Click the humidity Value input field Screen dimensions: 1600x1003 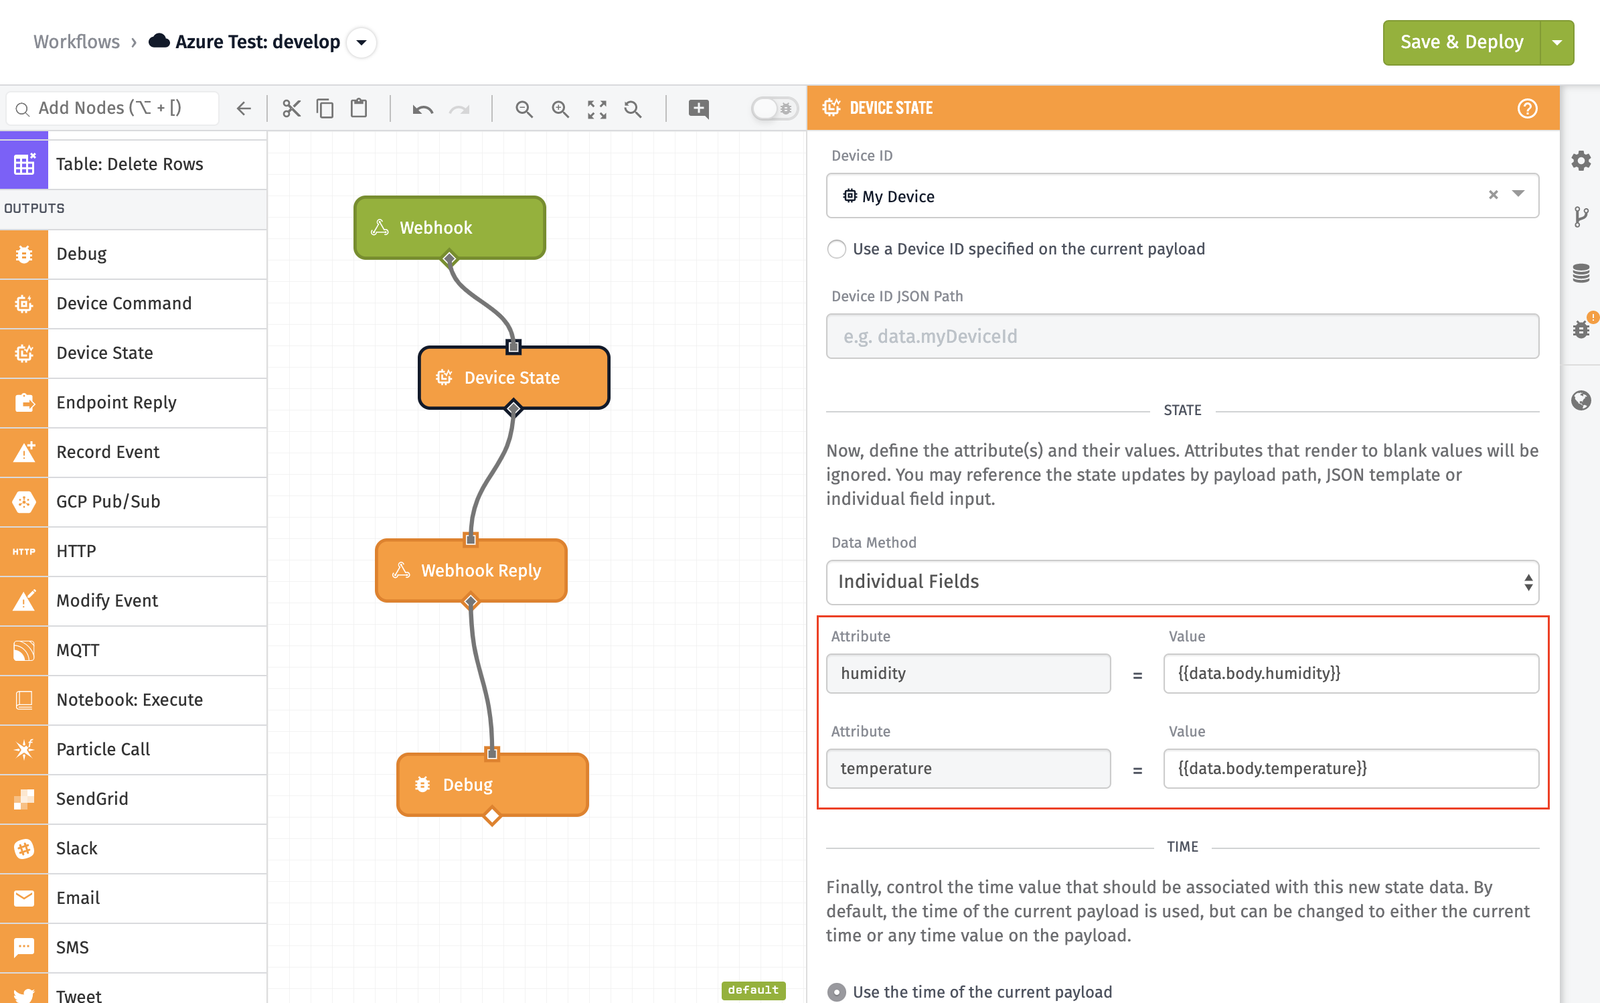pyautogui.click(x=1351, y=673)
